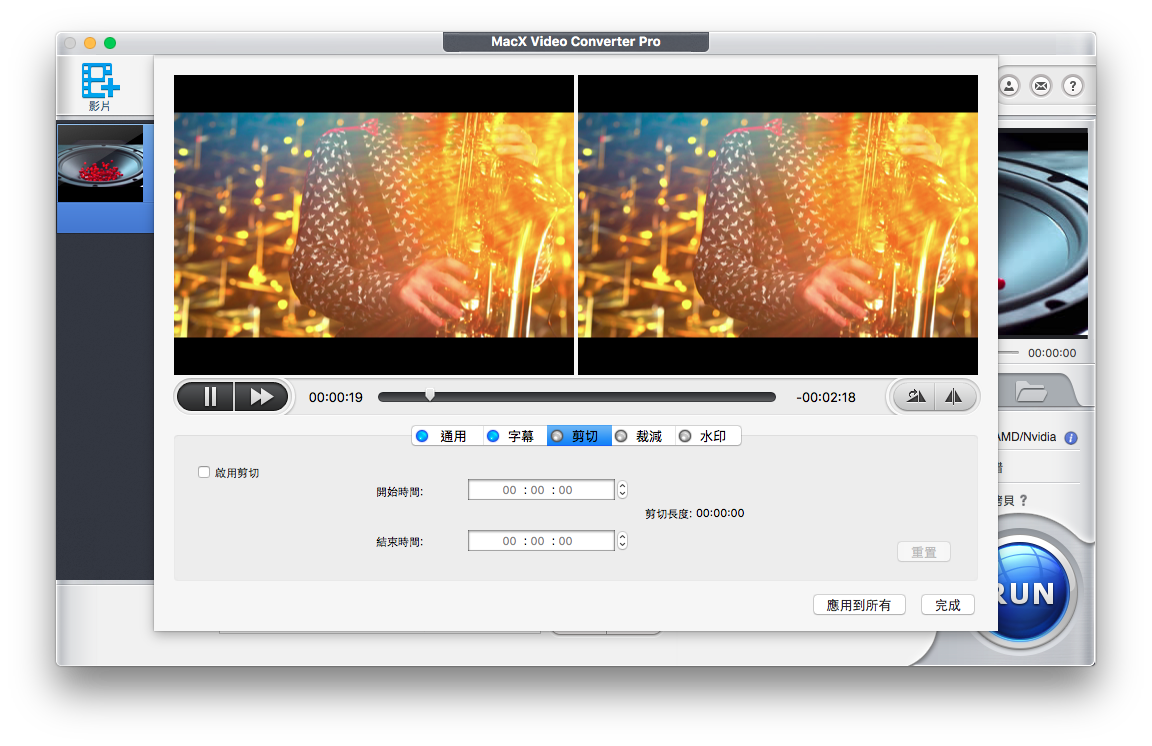Open the 水印 tab
Screen dimensions: 1152x746
[x=707, y=437]
